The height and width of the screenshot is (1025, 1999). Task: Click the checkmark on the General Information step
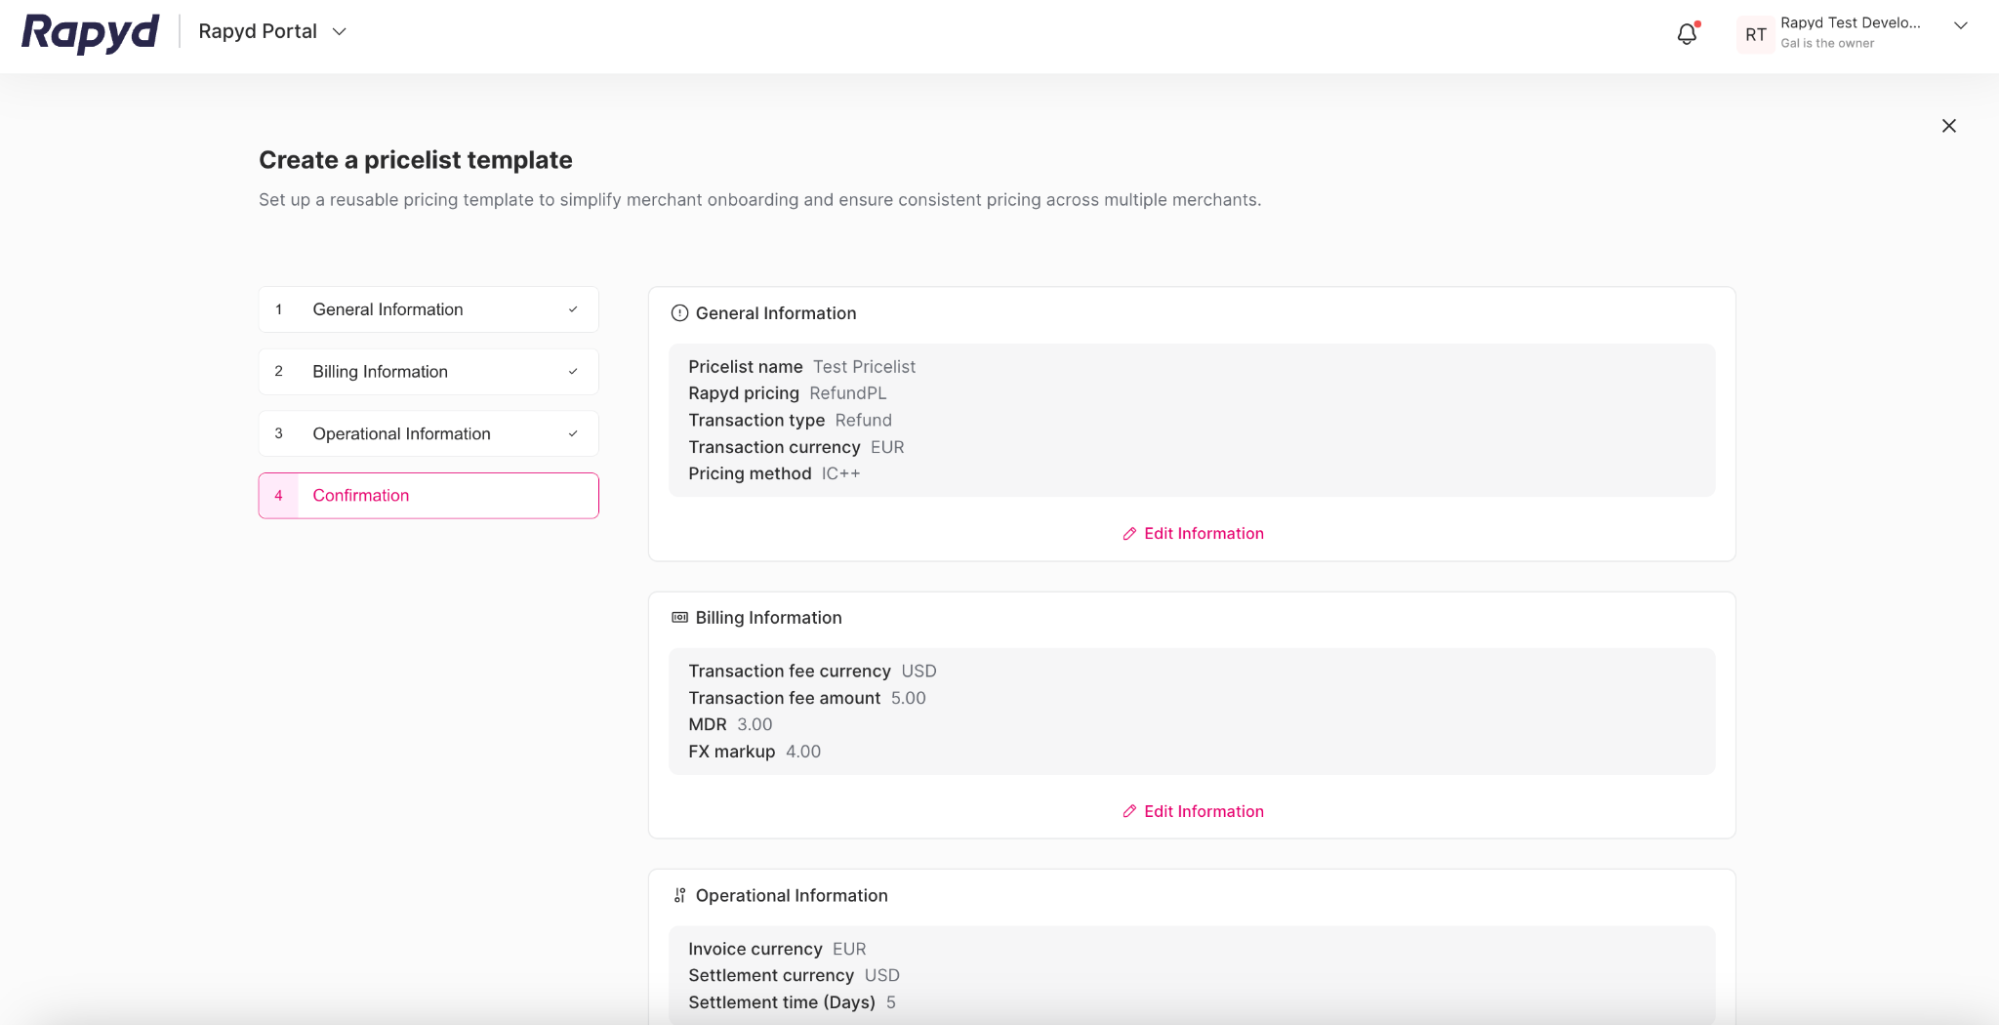572,309
